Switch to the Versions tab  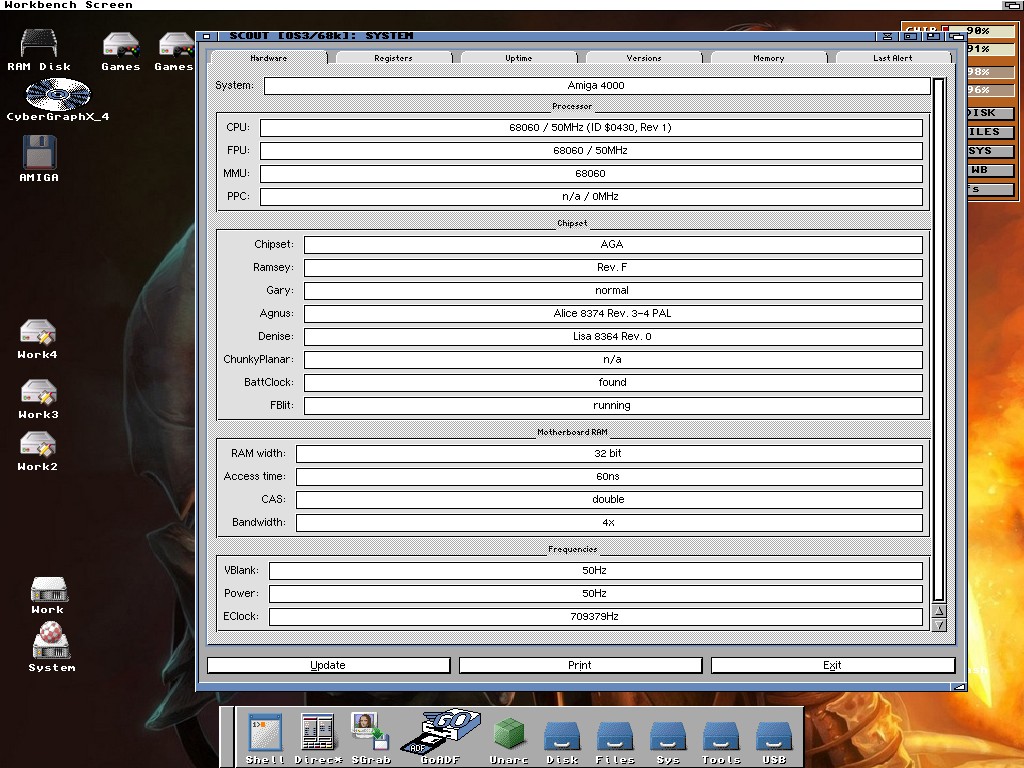644,58
